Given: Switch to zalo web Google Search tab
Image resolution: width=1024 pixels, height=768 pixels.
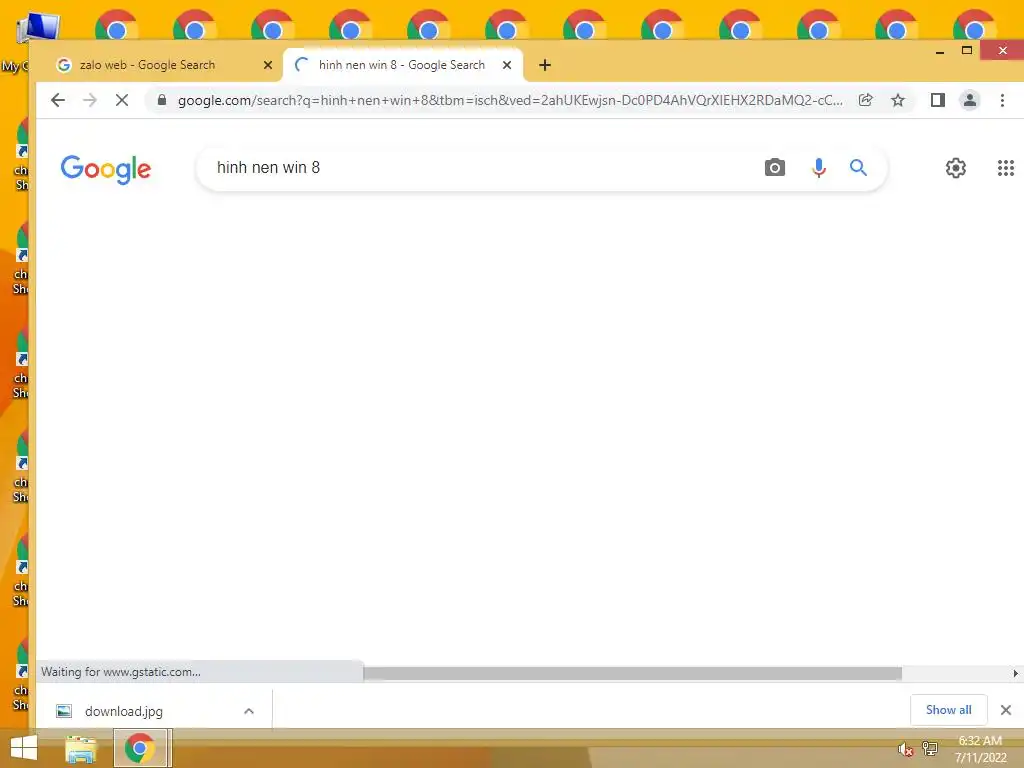Looking at the screenshot, I should 147,65.
